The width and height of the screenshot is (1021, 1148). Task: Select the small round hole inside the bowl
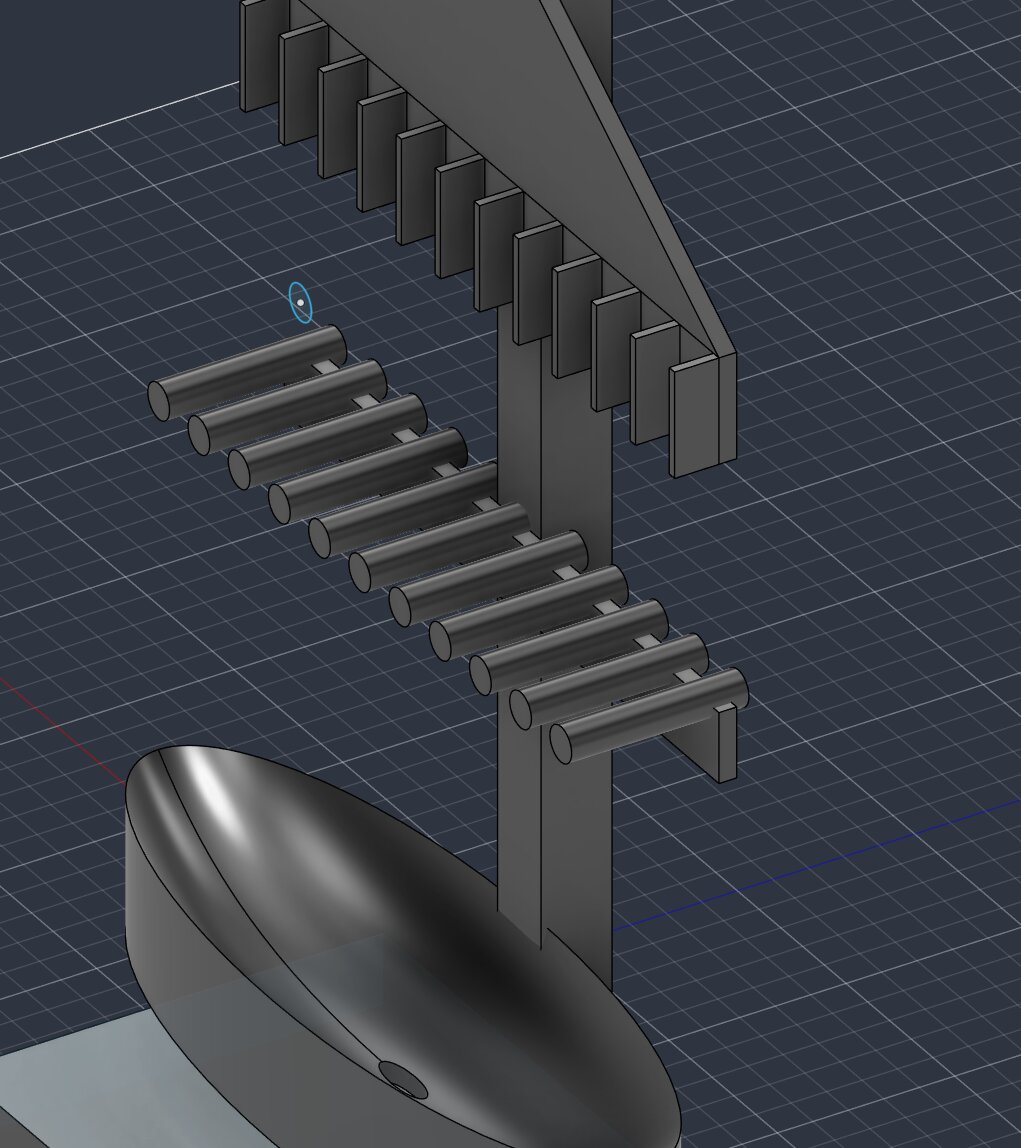[x=403, y=1079]
